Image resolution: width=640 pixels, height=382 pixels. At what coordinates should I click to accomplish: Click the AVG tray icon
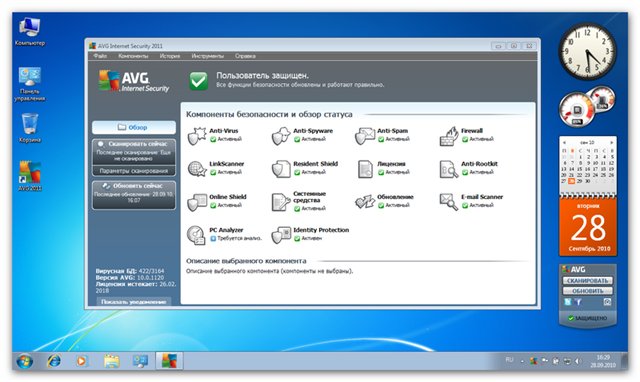[x=533, y=361]
